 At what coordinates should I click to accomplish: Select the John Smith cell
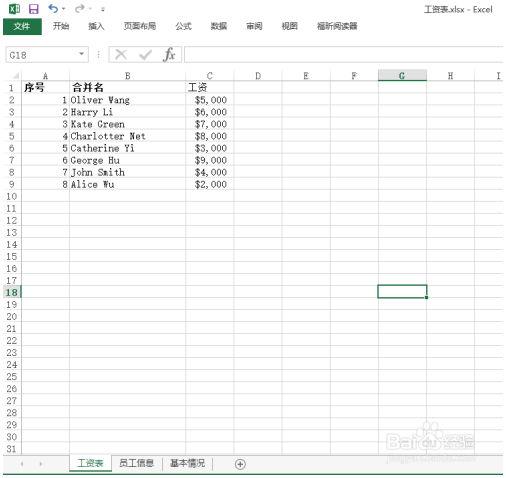pyautogui.click(x=127, y=172)
